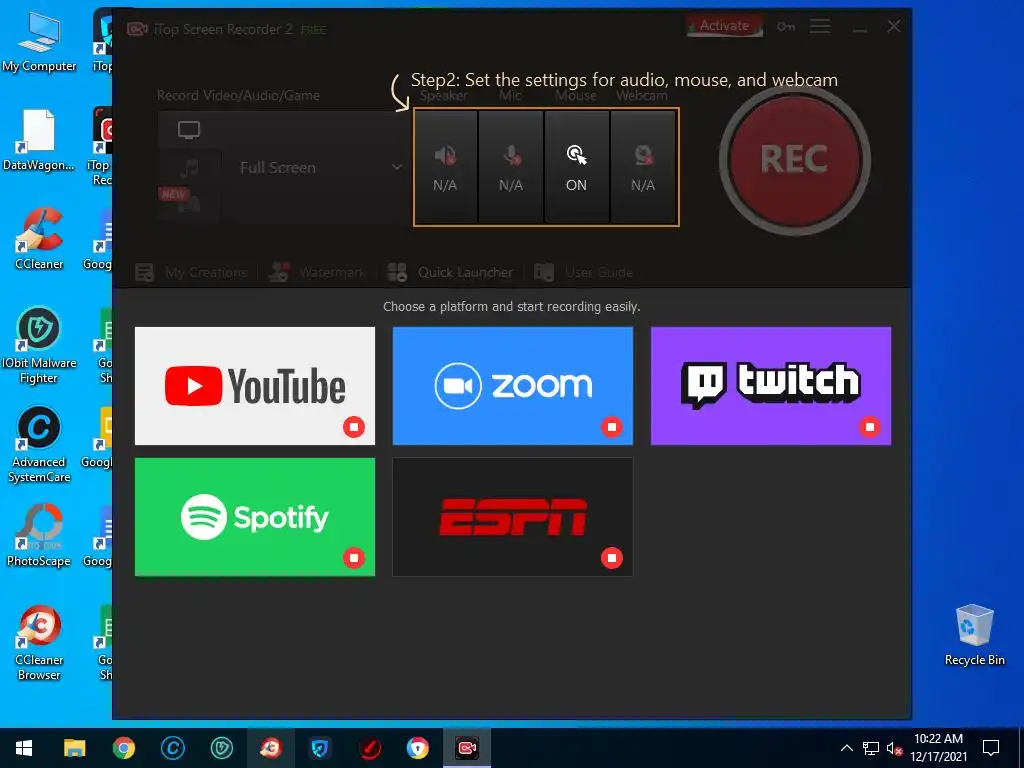
Task: Click the iTop Screen Recorder logo icon
Action: [136, 29]
